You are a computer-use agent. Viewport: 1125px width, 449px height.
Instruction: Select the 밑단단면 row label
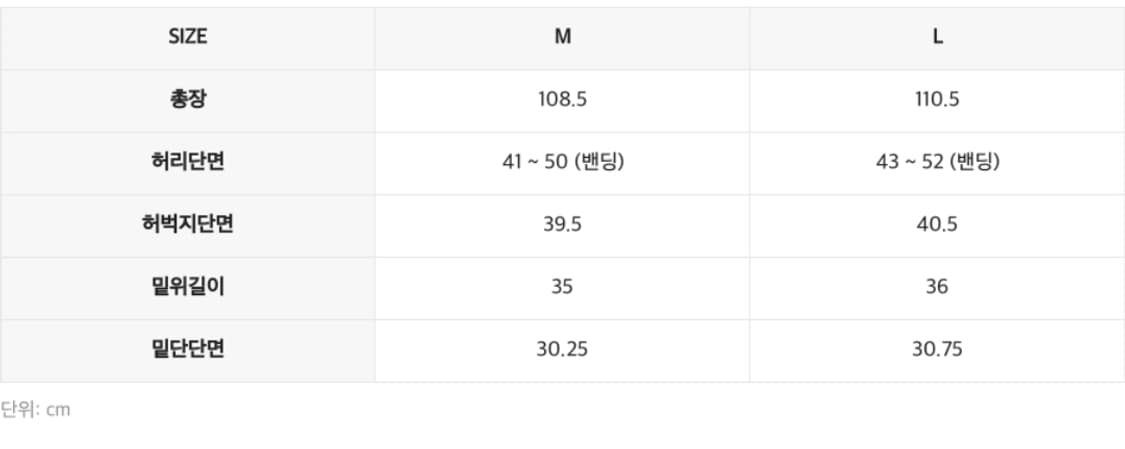click(x=187, y=349)
